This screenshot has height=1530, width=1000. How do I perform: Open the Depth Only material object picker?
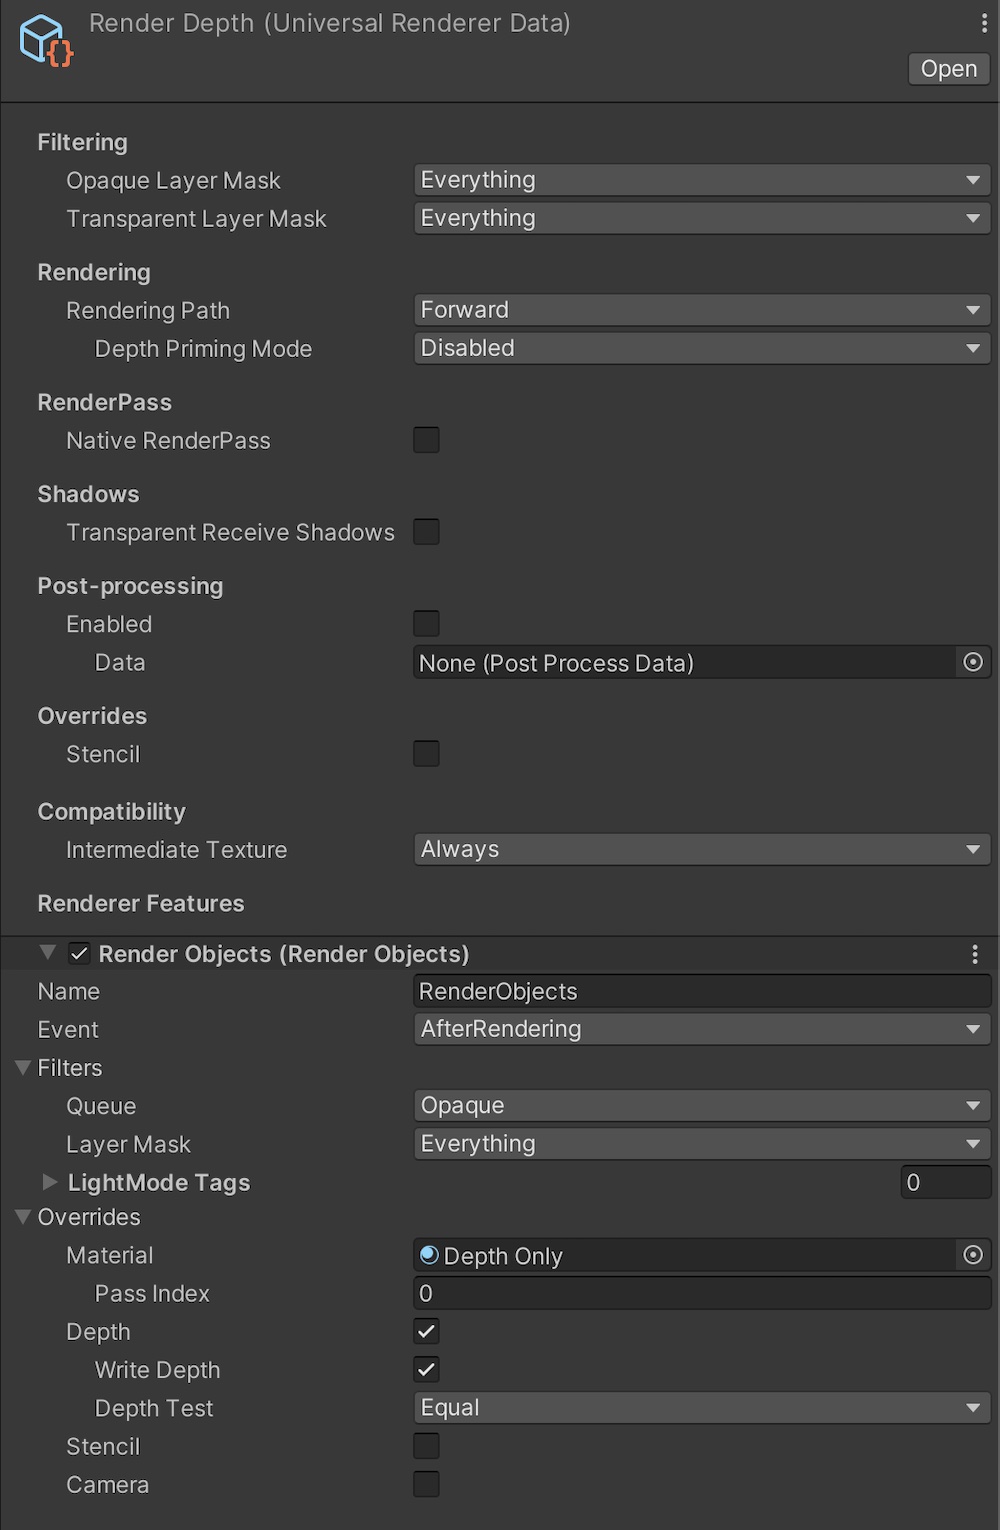click(x=972, y=1255)
